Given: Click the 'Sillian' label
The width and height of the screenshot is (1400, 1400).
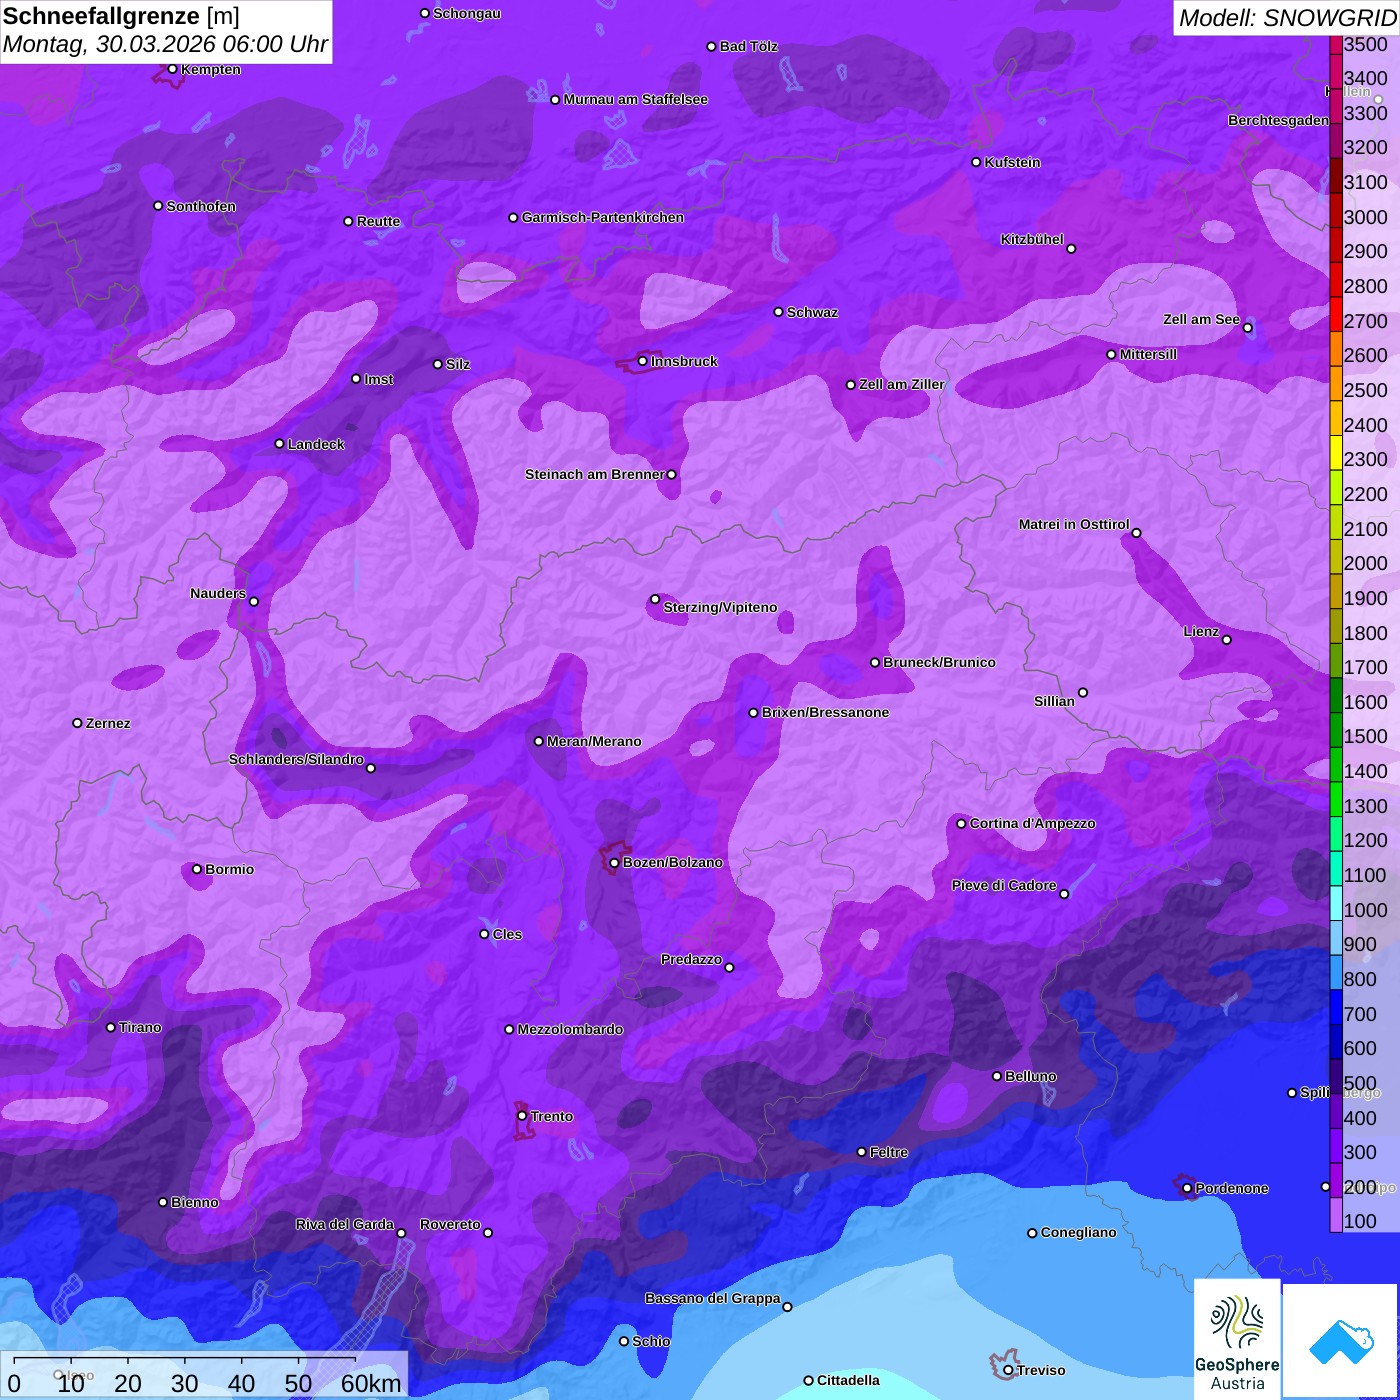Looking at the screenshot, I should 1054,701.
